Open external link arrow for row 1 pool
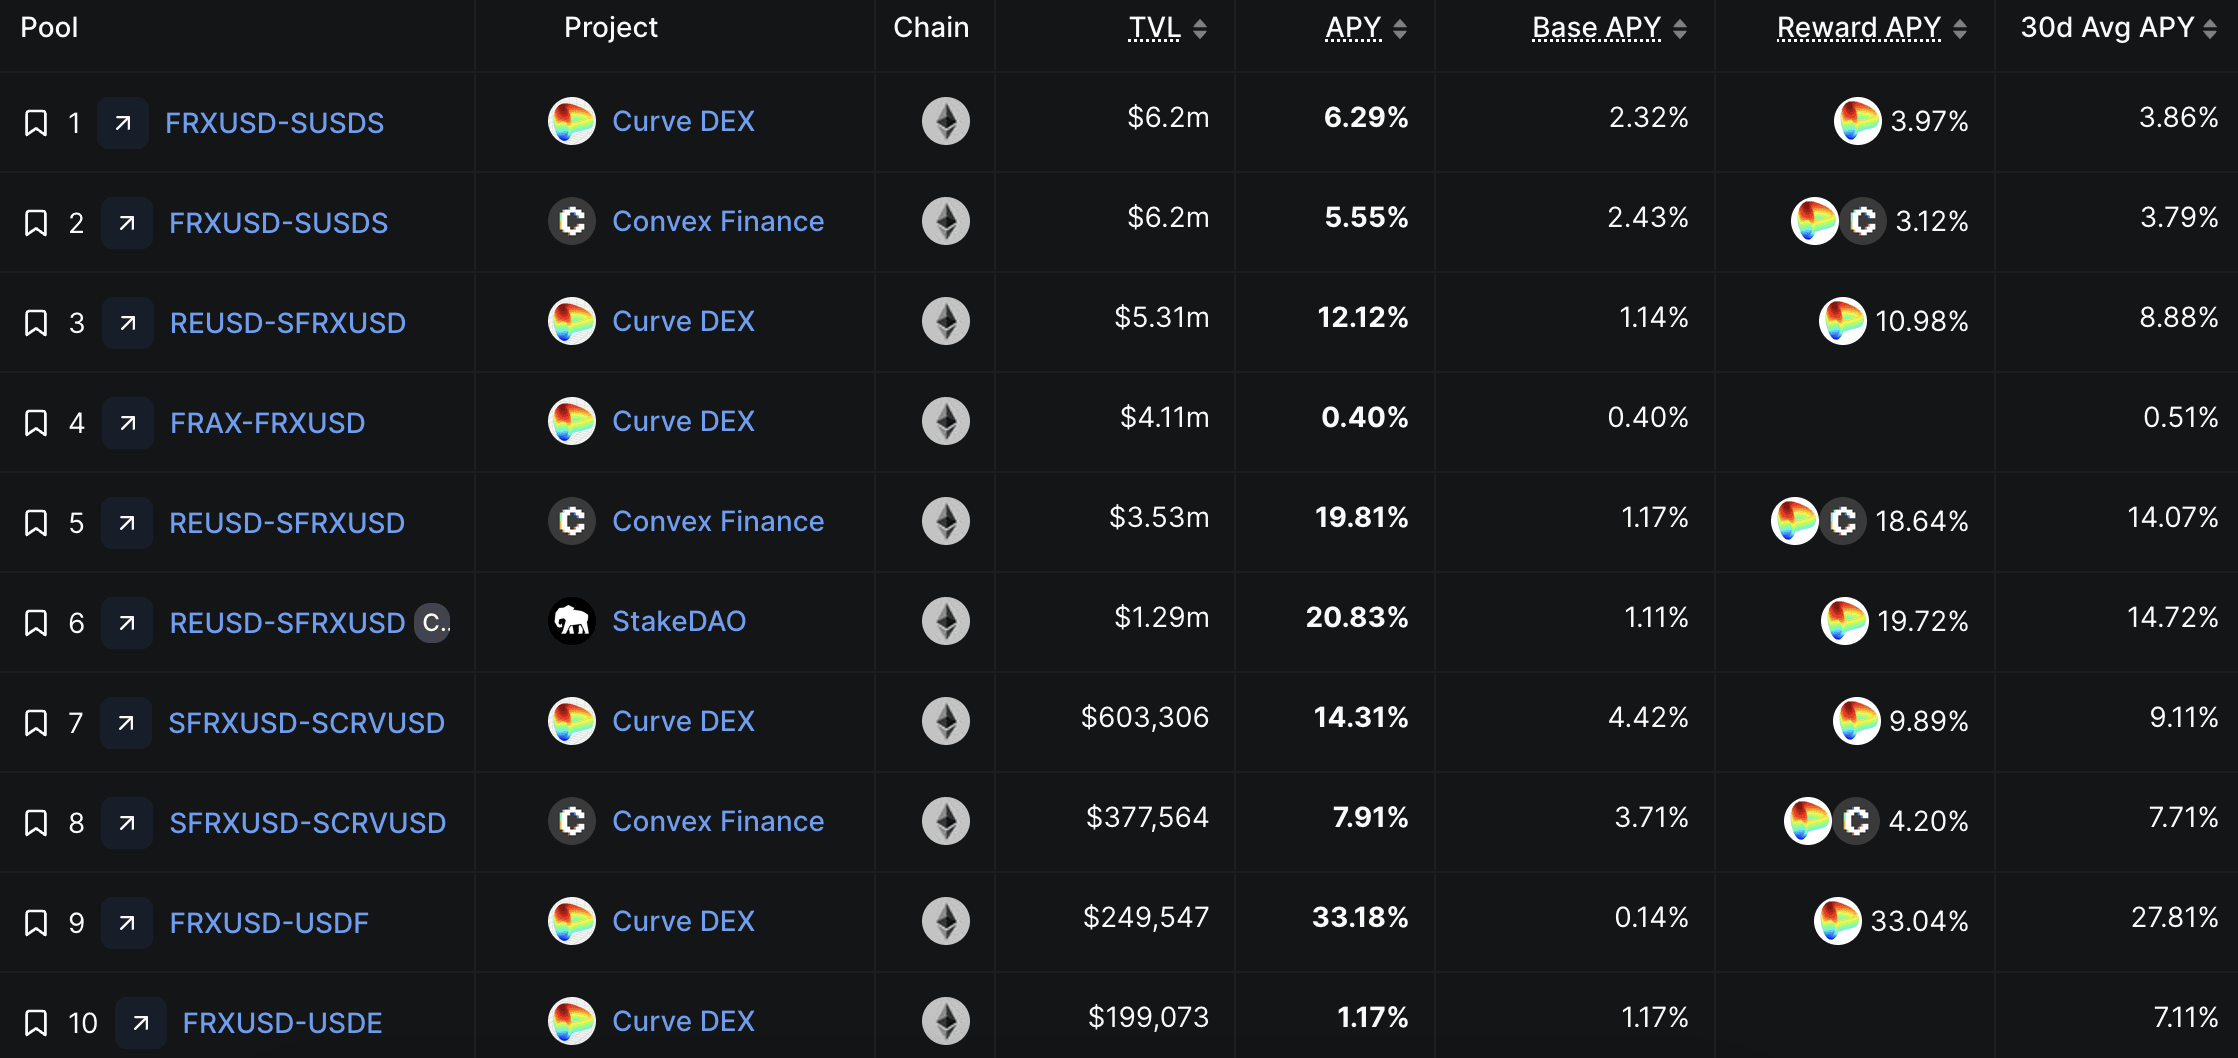Screen dimensions: 2238x1058 coord(123,123)
